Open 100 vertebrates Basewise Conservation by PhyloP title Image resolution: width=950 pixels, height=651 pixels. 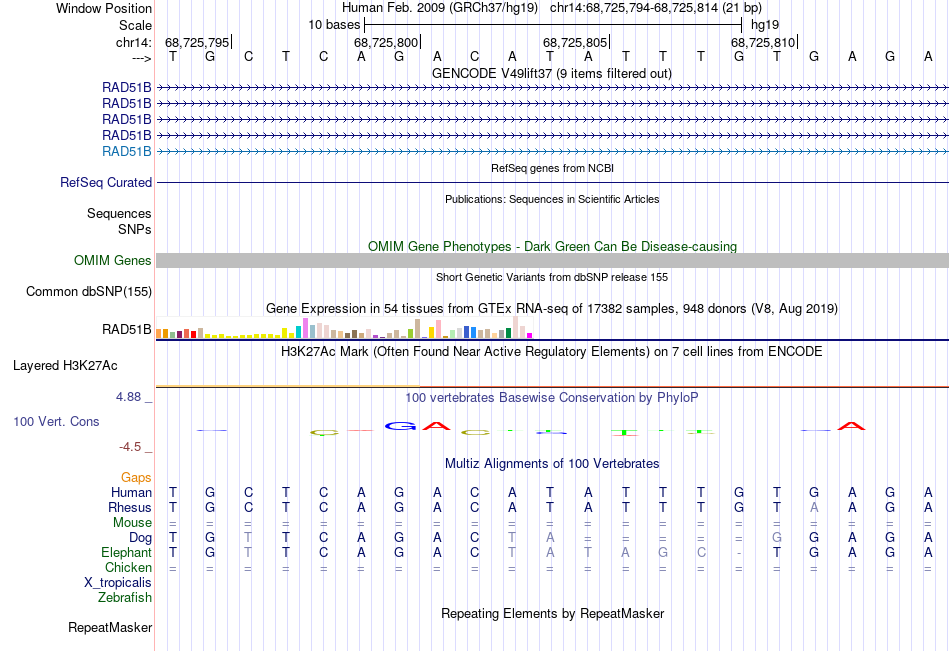(552, 398)
